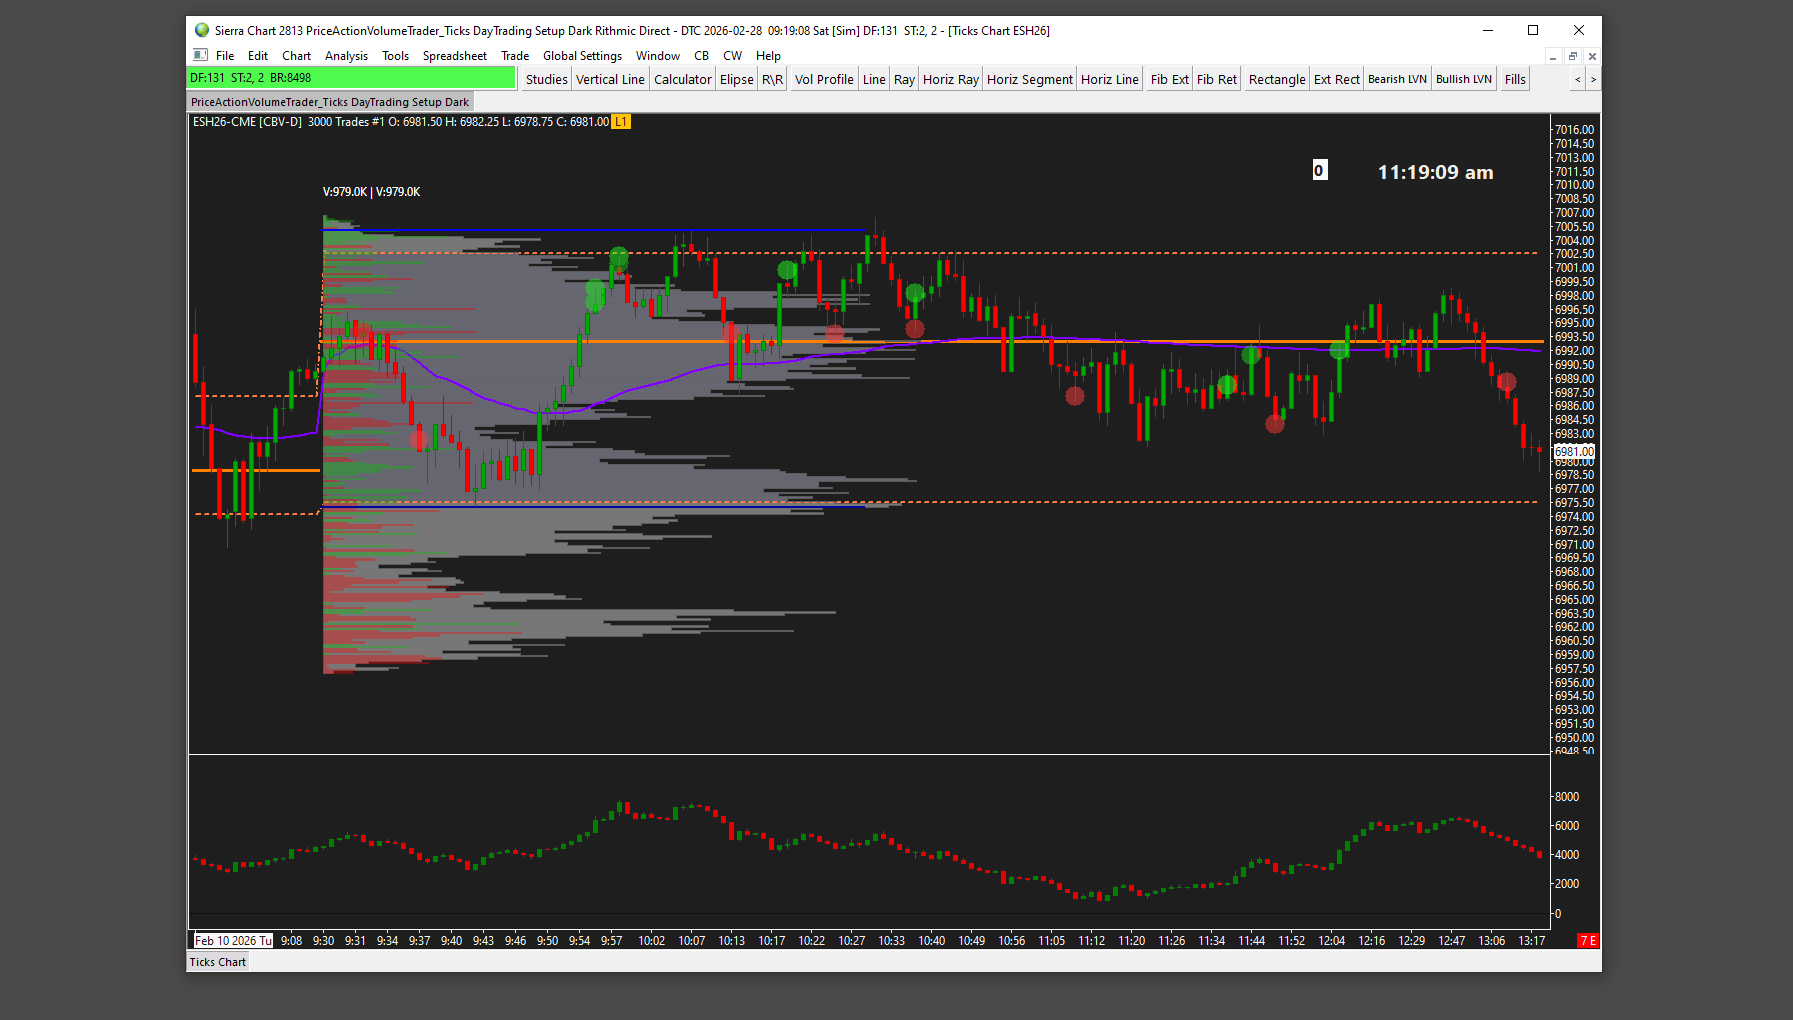The image size is (1793, 1020).
Task: Click the white 0 position box
Action: [x=1319, y=171]
